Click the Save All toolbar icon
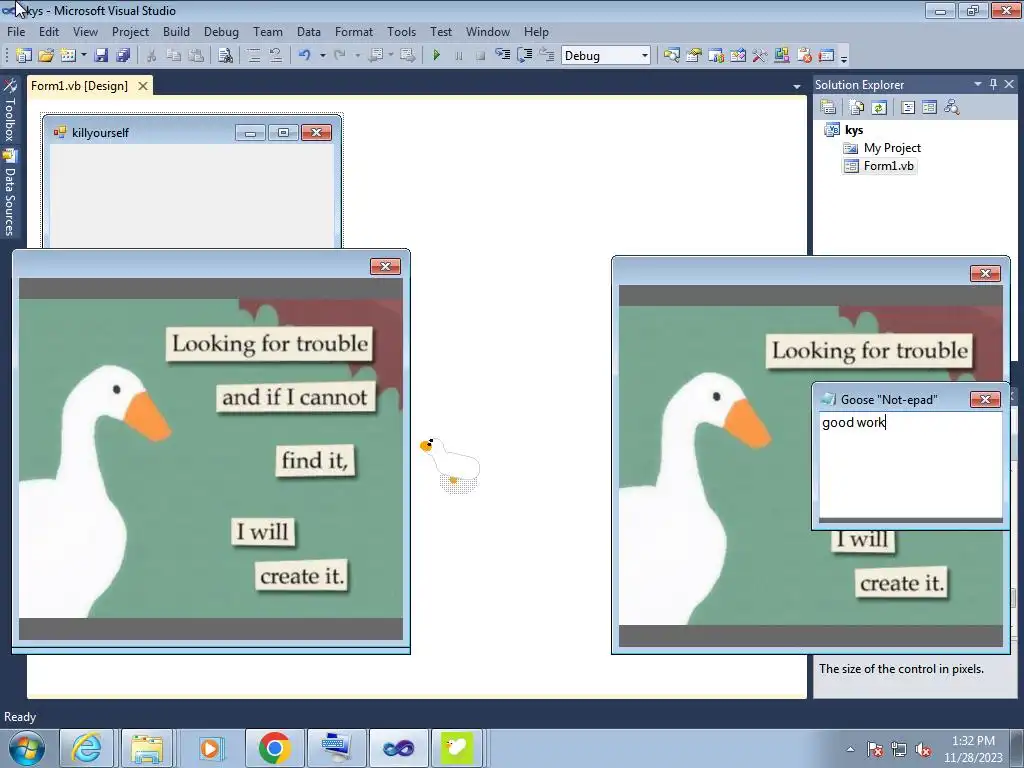 coord(123,56)
